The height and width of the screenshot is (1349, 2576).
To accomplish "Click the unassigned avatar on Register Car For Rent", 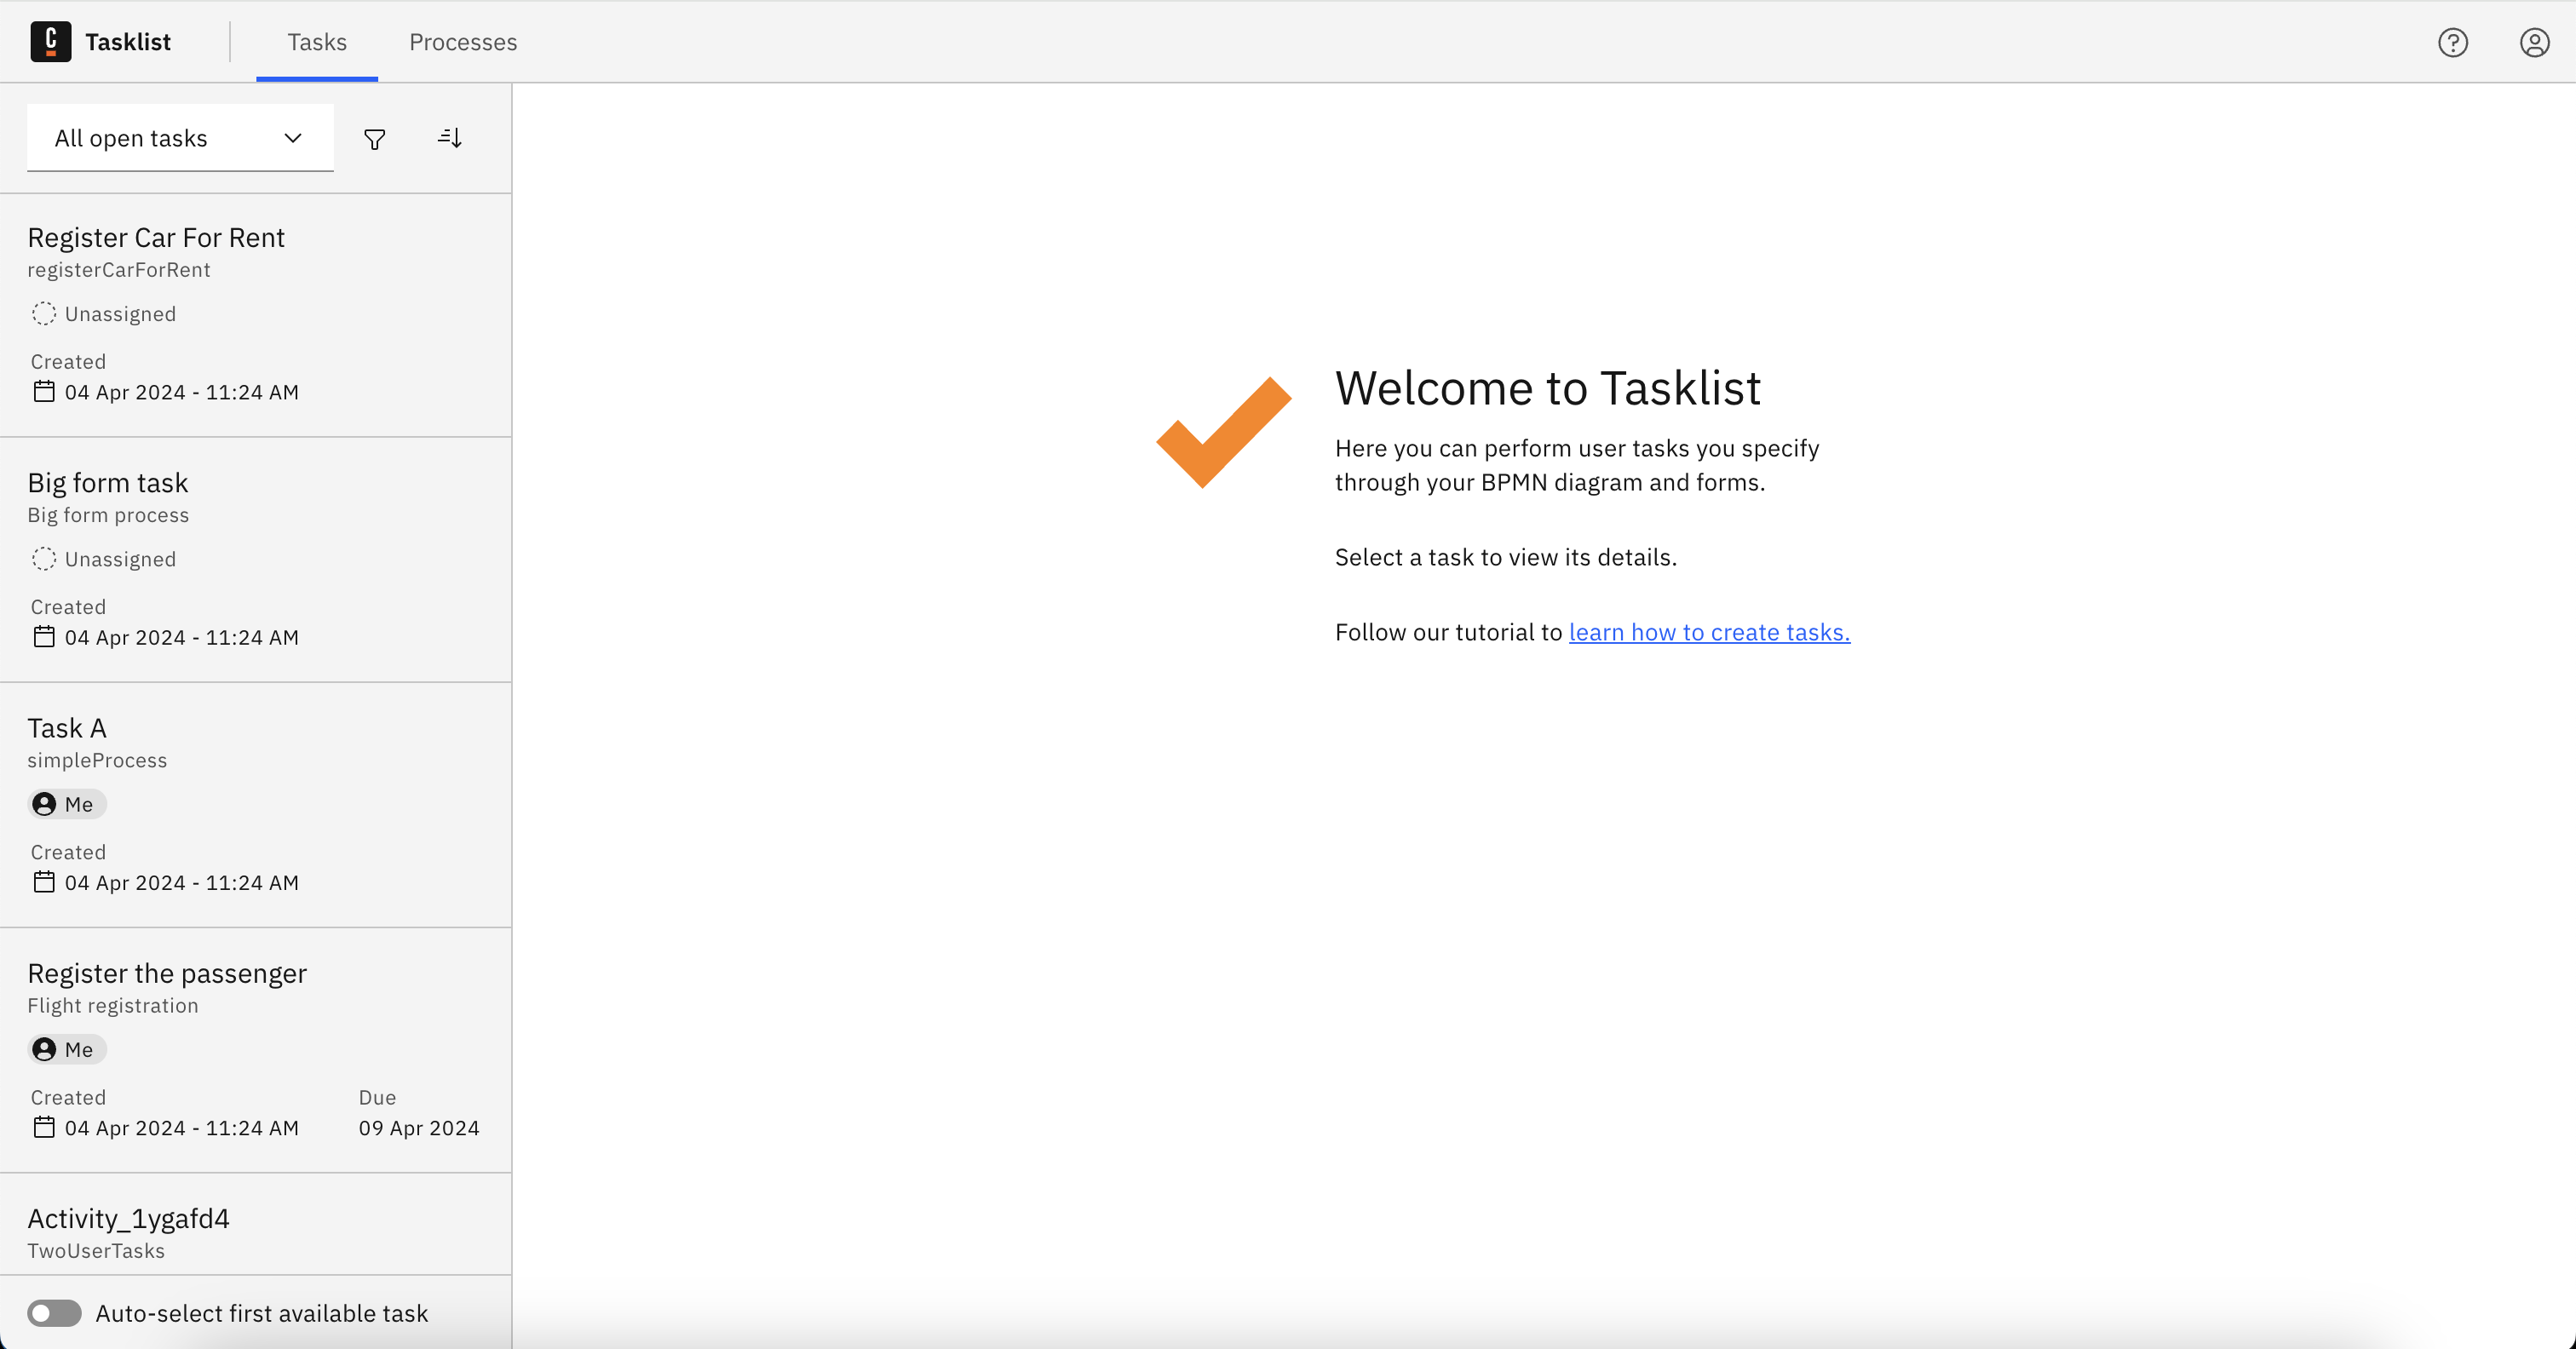I will point(44,313).
